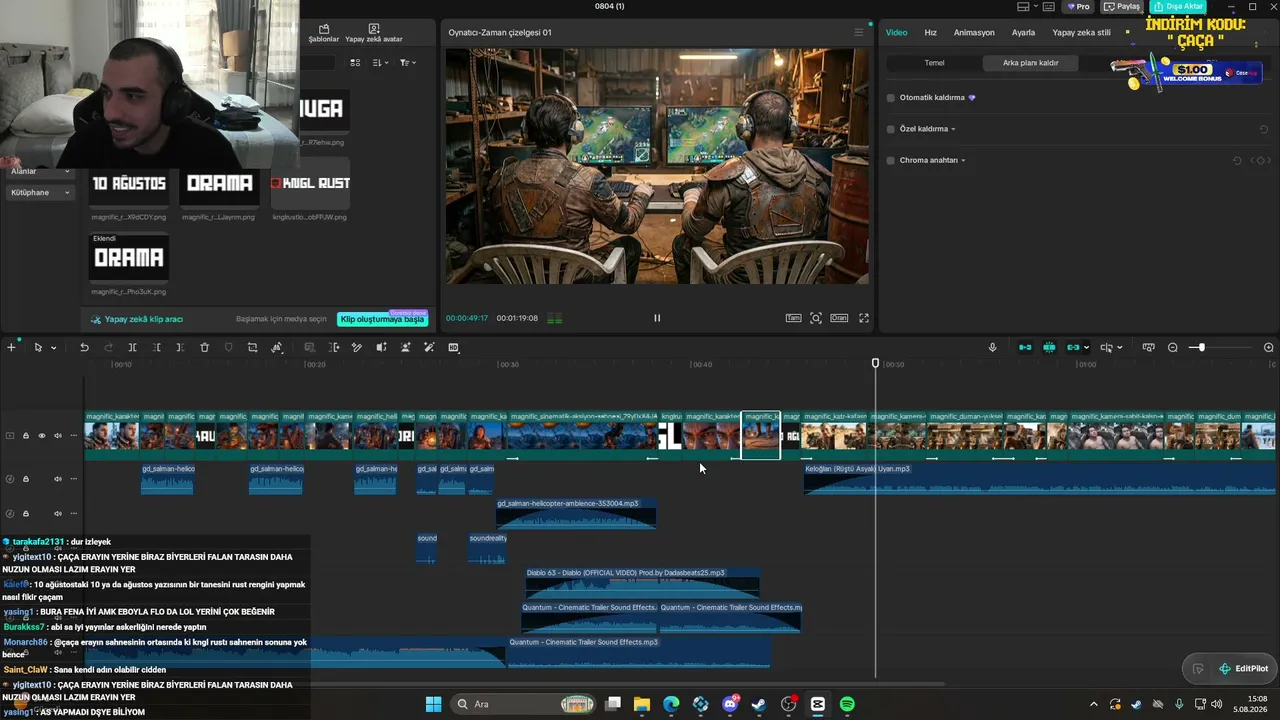
Task: Click the player snapshot focus icon
Action: 816,318
